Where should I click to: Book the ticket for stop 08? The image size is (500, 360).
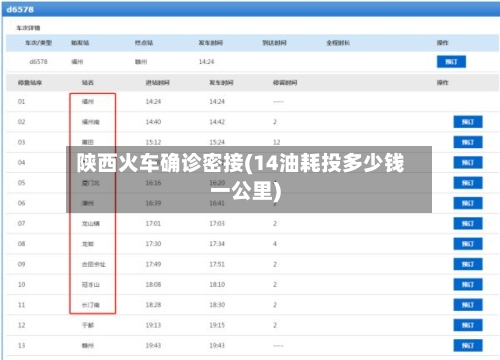pyautogui.click(x=468, y=244)
